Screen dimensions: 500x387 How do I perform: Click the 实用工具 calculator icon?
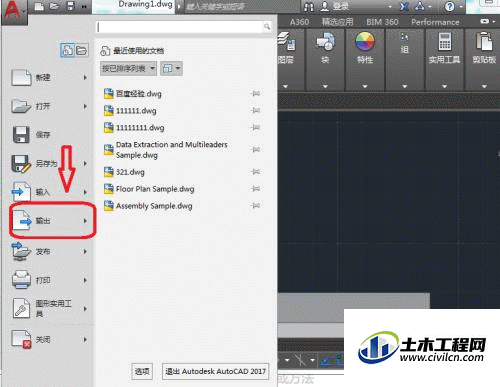point(445,41)
